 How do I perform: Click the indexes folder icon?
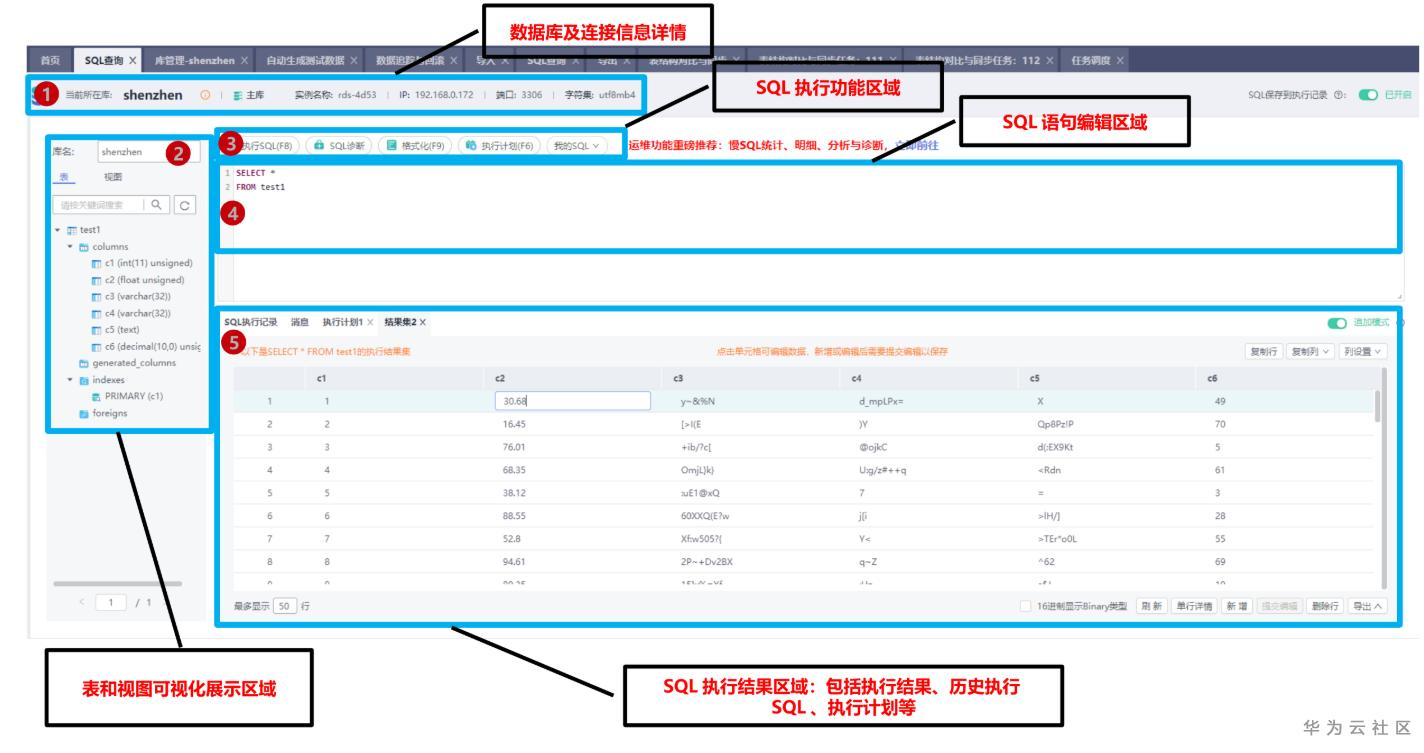[x=84, y=380]
